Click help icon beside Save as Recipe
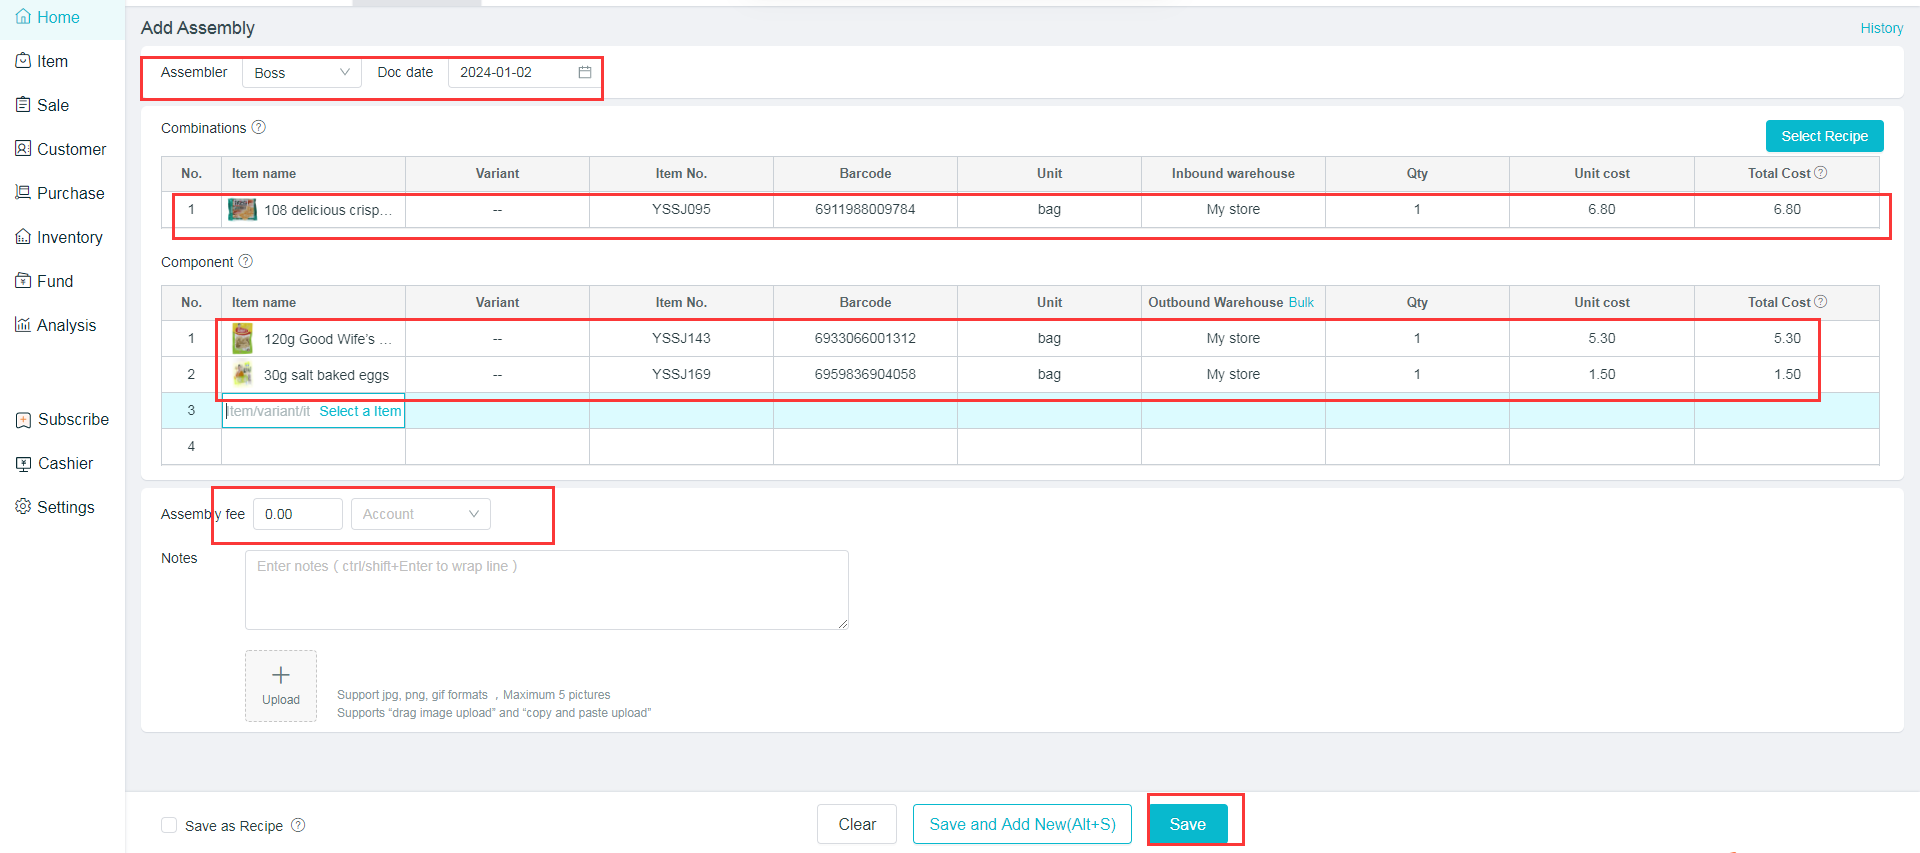This screenshot has width=1920, height=853. [x=298, y=825]
